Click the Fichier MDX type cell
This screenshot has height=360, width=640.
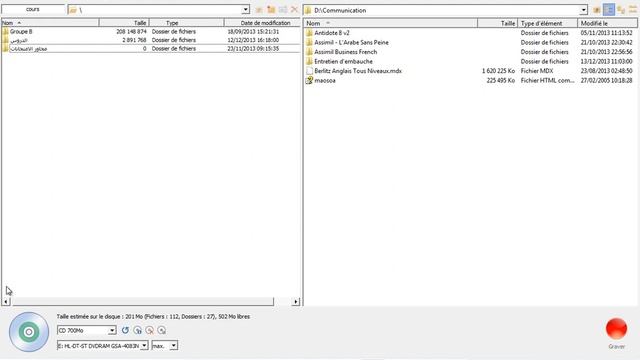537,71
